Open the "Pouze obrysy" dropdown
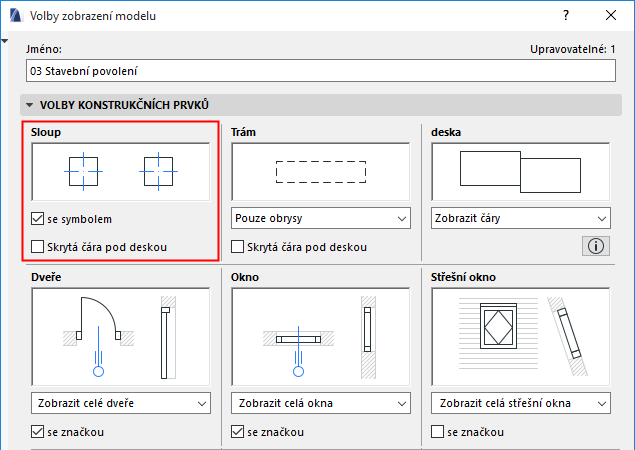635x450 pixels. [320, 218]
